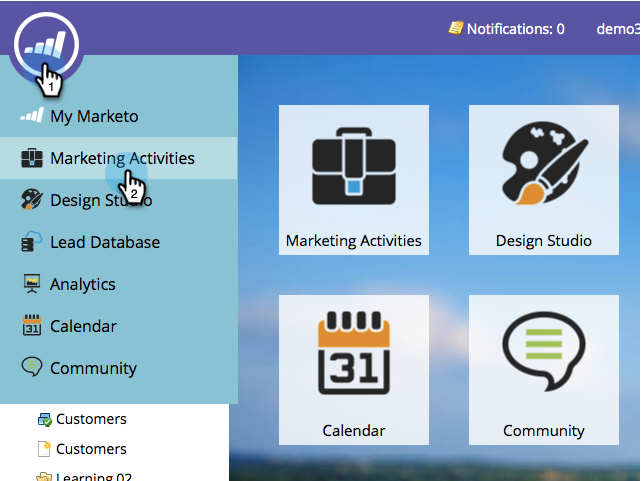This screenshot has width=641, height=481.
Task: Open Analytics from the navigation menu
Action: (119, 284)
